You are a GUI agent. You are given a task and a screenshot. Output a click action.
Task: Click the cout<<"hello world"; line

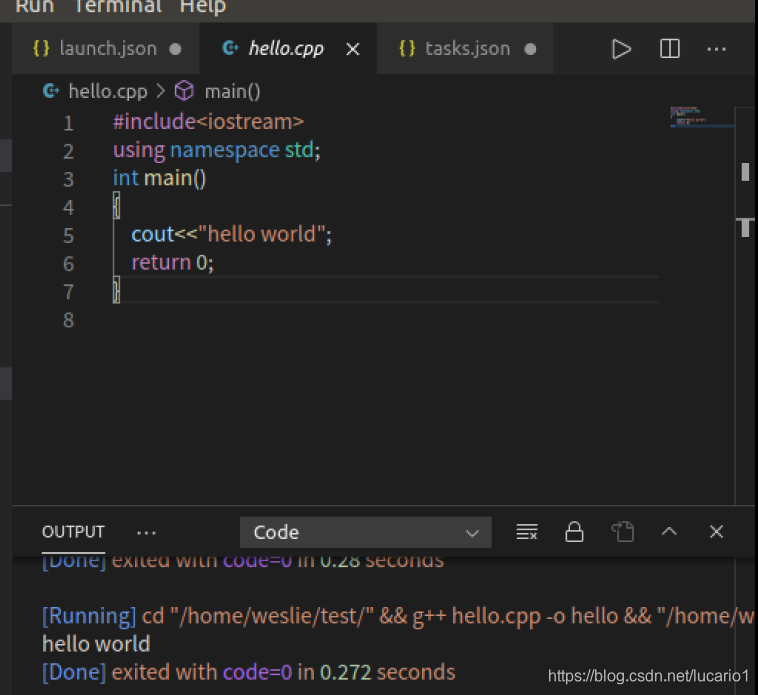click(x=232, y=234)
